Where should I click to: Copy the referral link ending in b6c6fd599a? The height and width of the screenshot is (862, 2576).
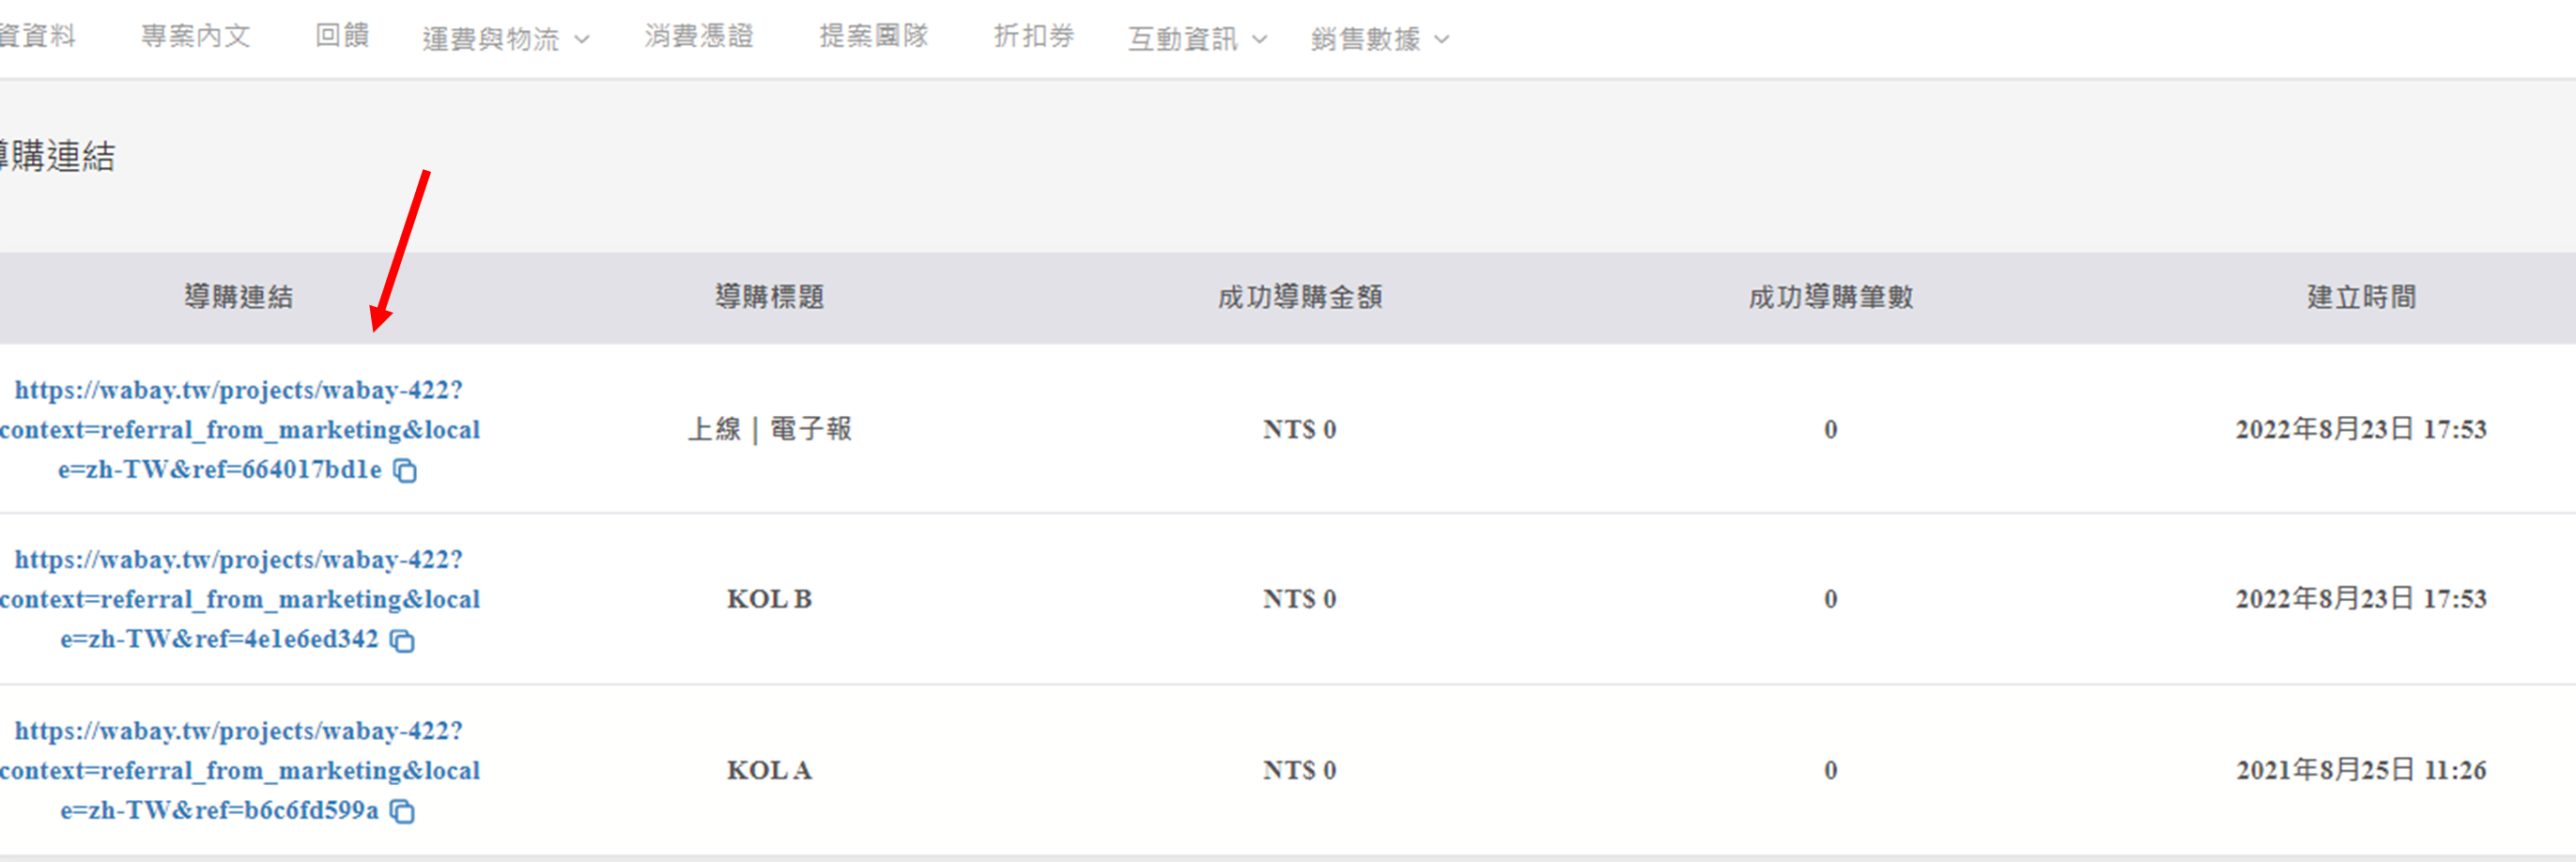tap(402, 811)
